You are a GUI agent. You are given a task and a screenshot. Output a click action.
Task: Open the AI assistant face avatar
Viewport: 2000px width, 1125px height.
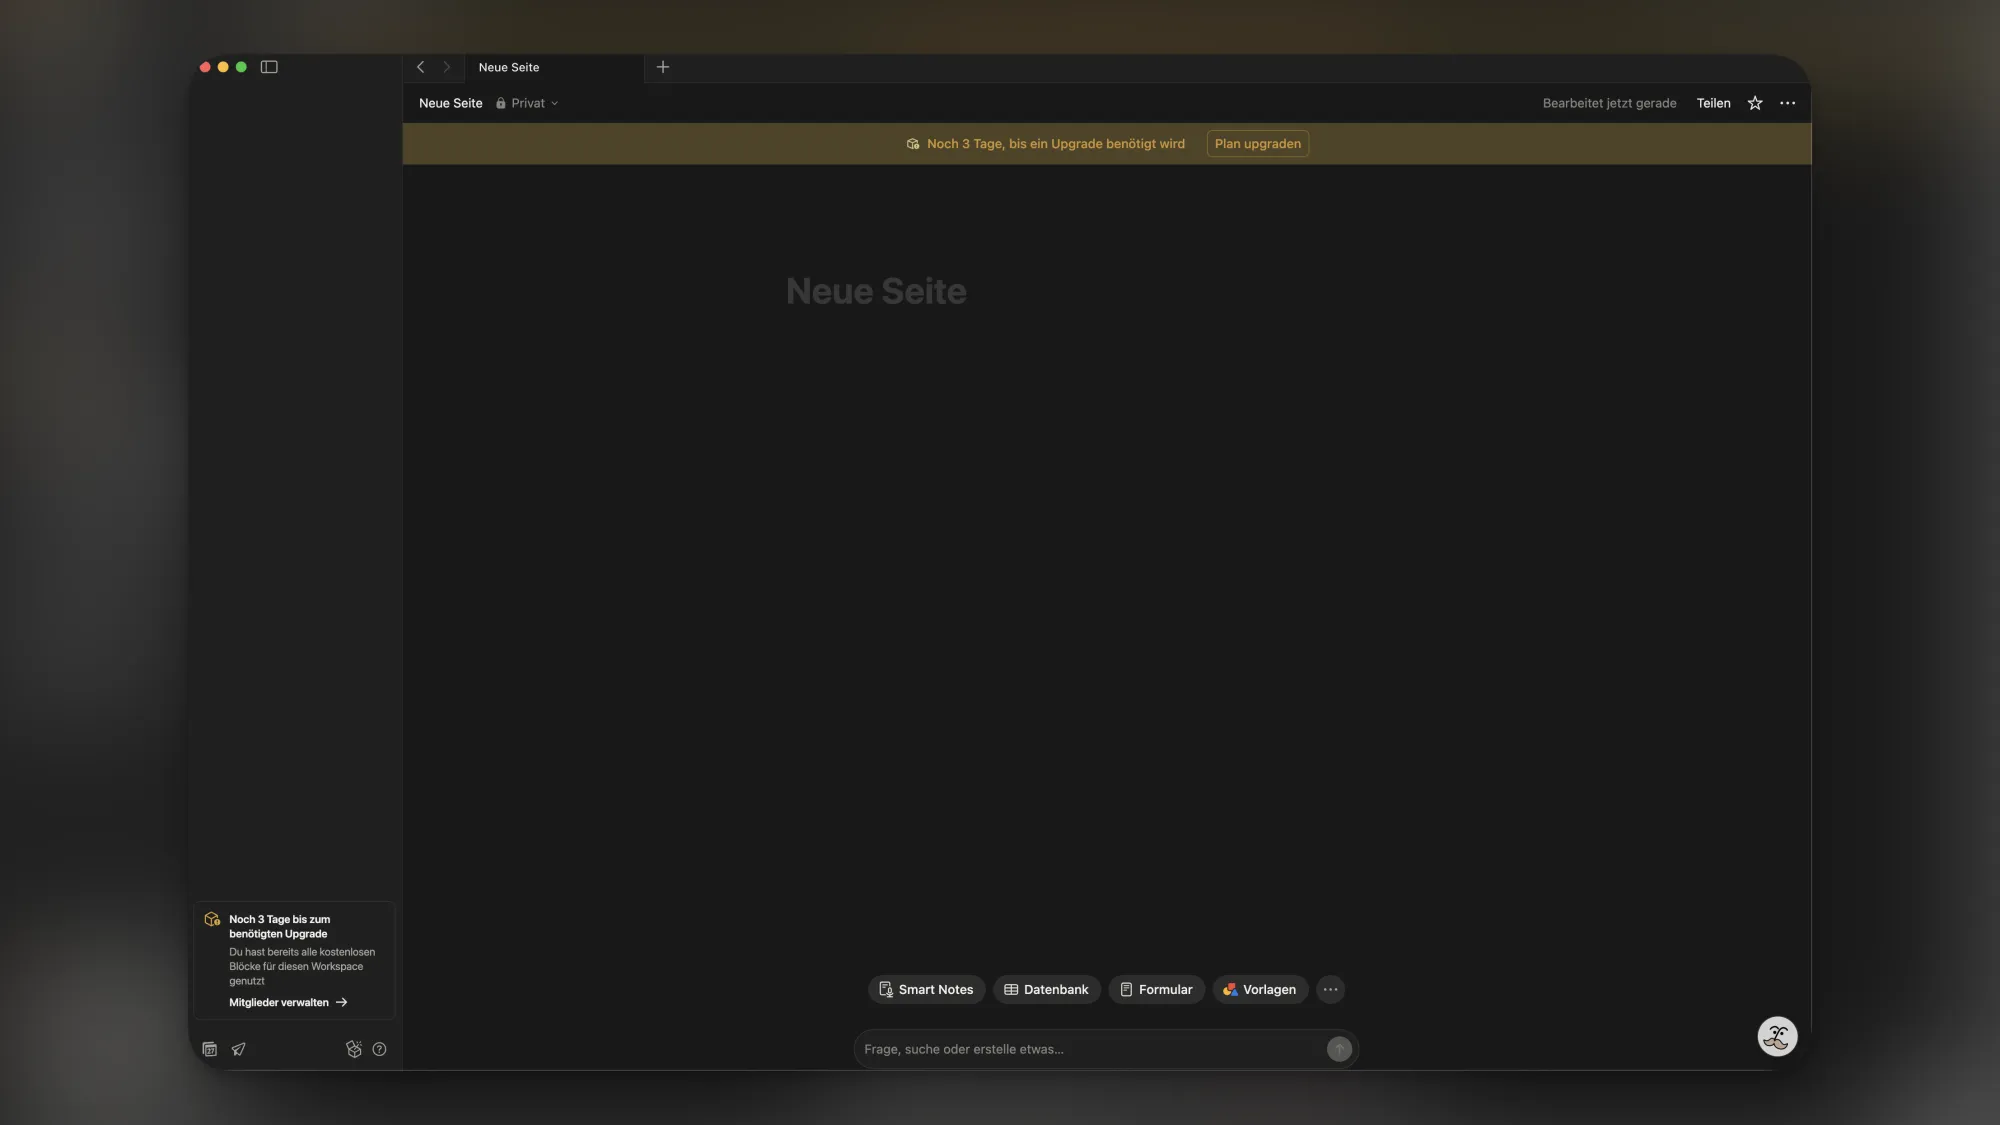(x=1777, y=1036)
